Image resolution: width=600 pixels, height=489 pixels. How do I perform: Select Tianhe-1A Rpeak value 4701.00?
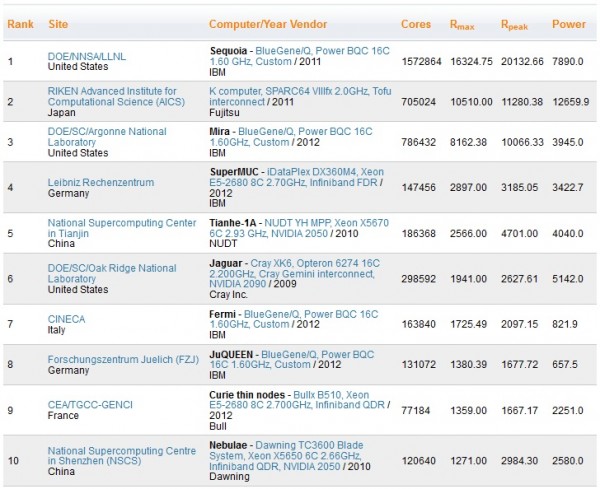point(520,233)
